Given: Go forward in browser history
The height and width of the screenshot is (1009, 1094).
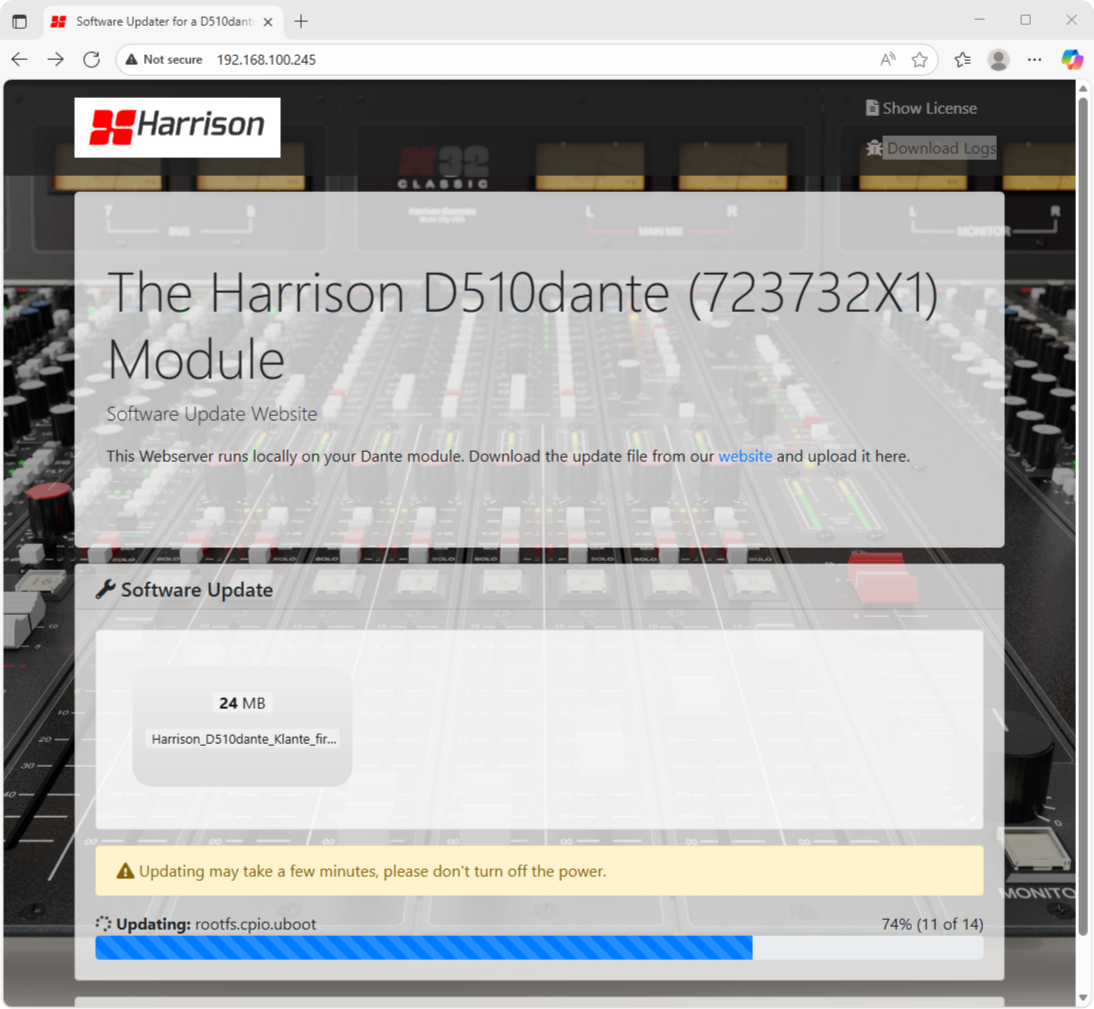Looking at the screenshot, I should click(x=55, y=59).
